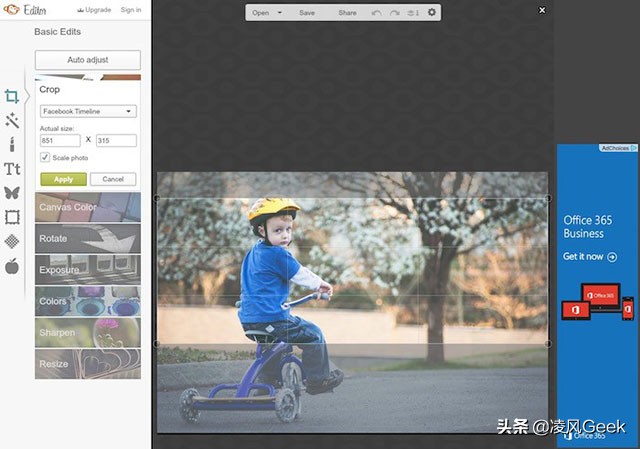Click the Auto adjust button

88,60
